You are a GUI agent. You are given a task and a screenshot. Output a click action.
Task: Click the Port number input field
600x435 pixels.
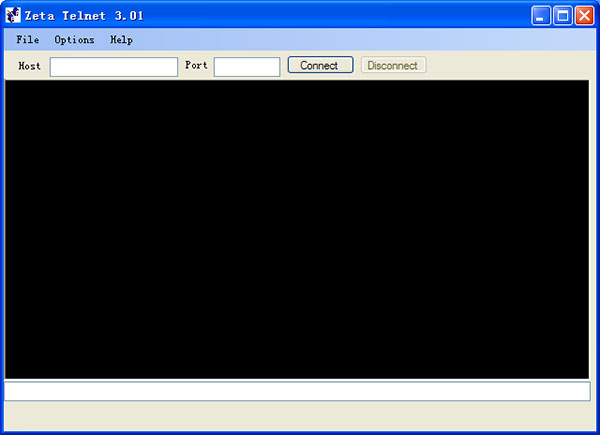pyautogui.click(x=247, y=67)
